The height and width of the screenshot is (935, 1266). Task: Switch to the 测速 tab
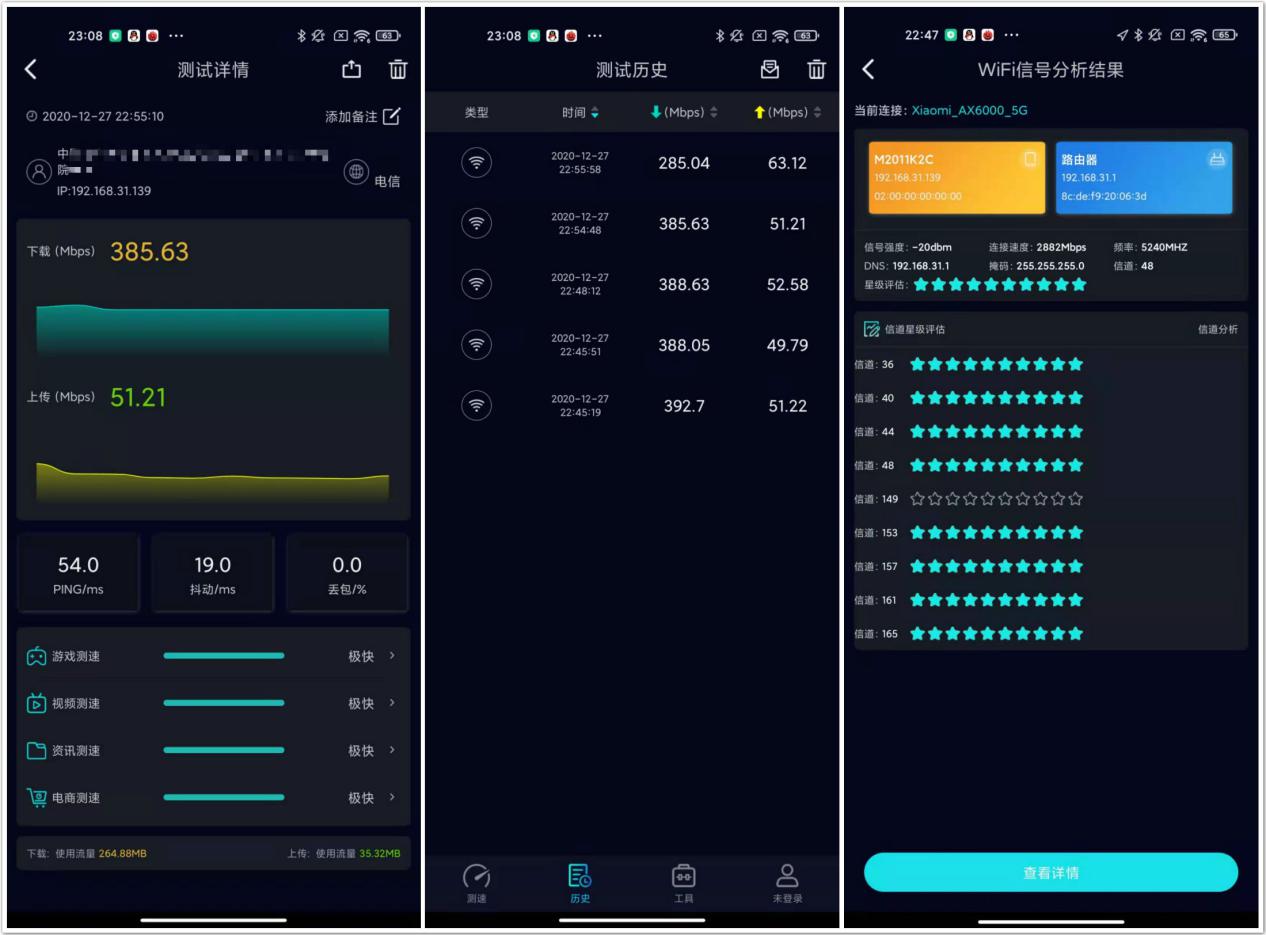[476, 882]
